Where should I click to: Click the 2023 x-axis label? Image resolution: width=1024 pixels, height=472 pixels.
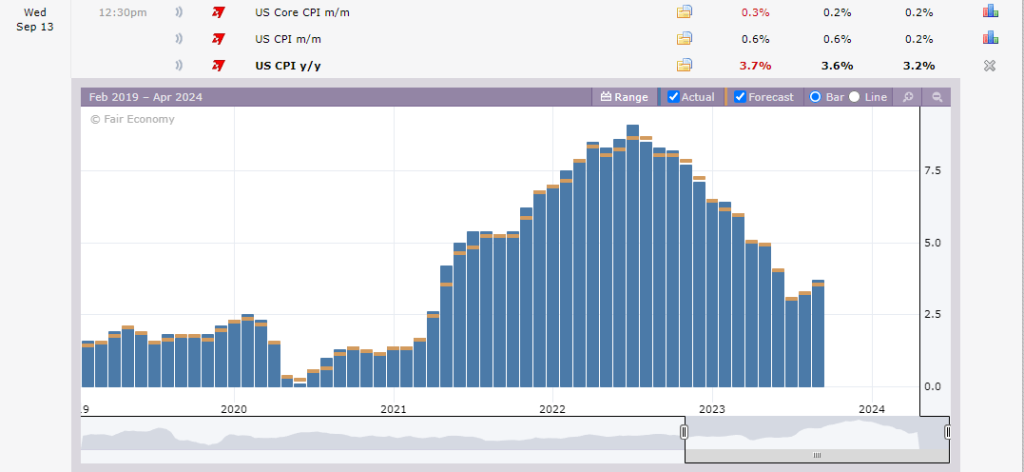tap(712, 409)
